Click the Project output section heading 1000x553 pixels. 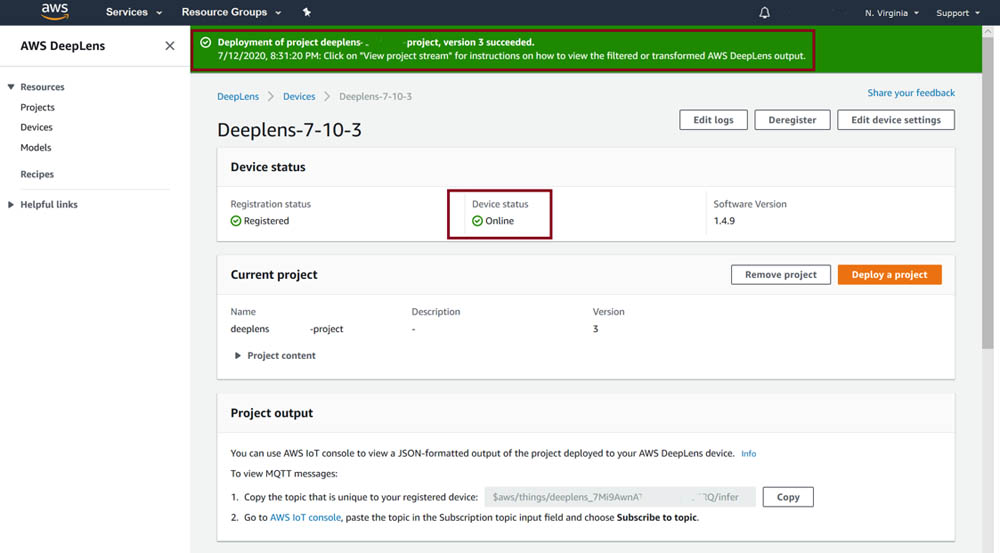pyautogui.click(x=272, y=413)
